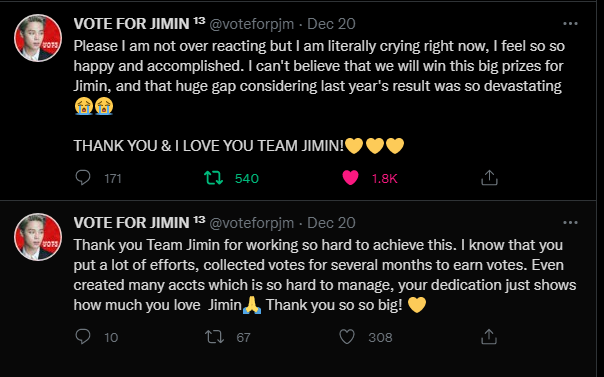The image size is (604, 377).
Task: Visit @voteforpjm handle in second tweet
Action: click(252, 223)
